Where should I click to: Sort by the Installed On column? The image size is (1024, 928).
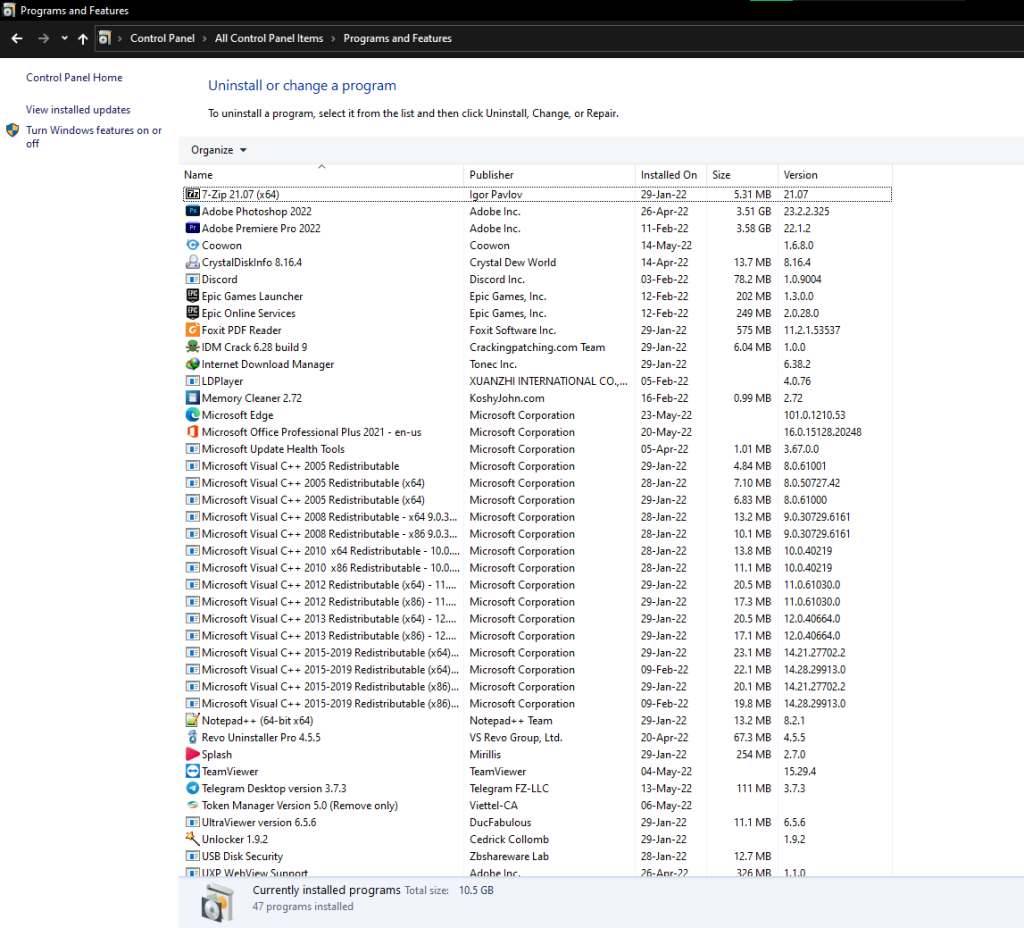click(671, 174)
